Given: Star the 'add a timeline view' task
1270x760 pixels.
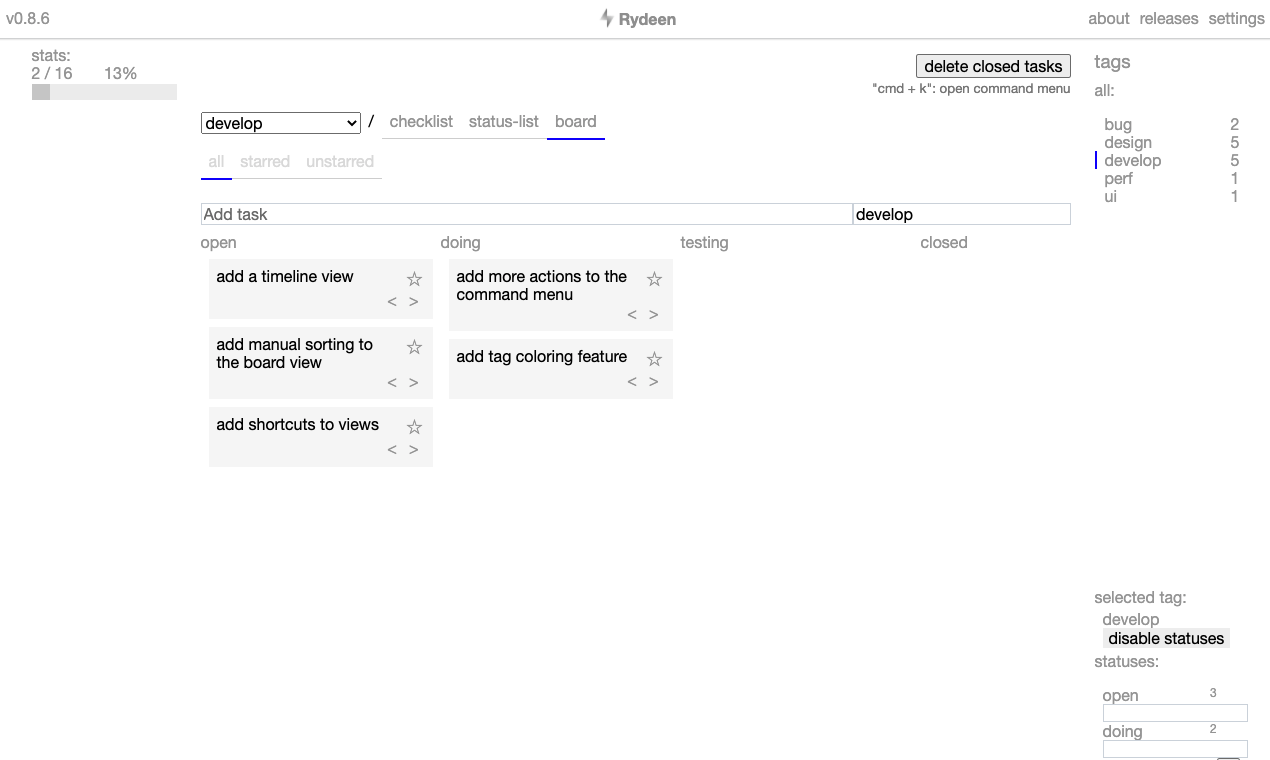Looking at the screenshot, I should coord(414,279).
